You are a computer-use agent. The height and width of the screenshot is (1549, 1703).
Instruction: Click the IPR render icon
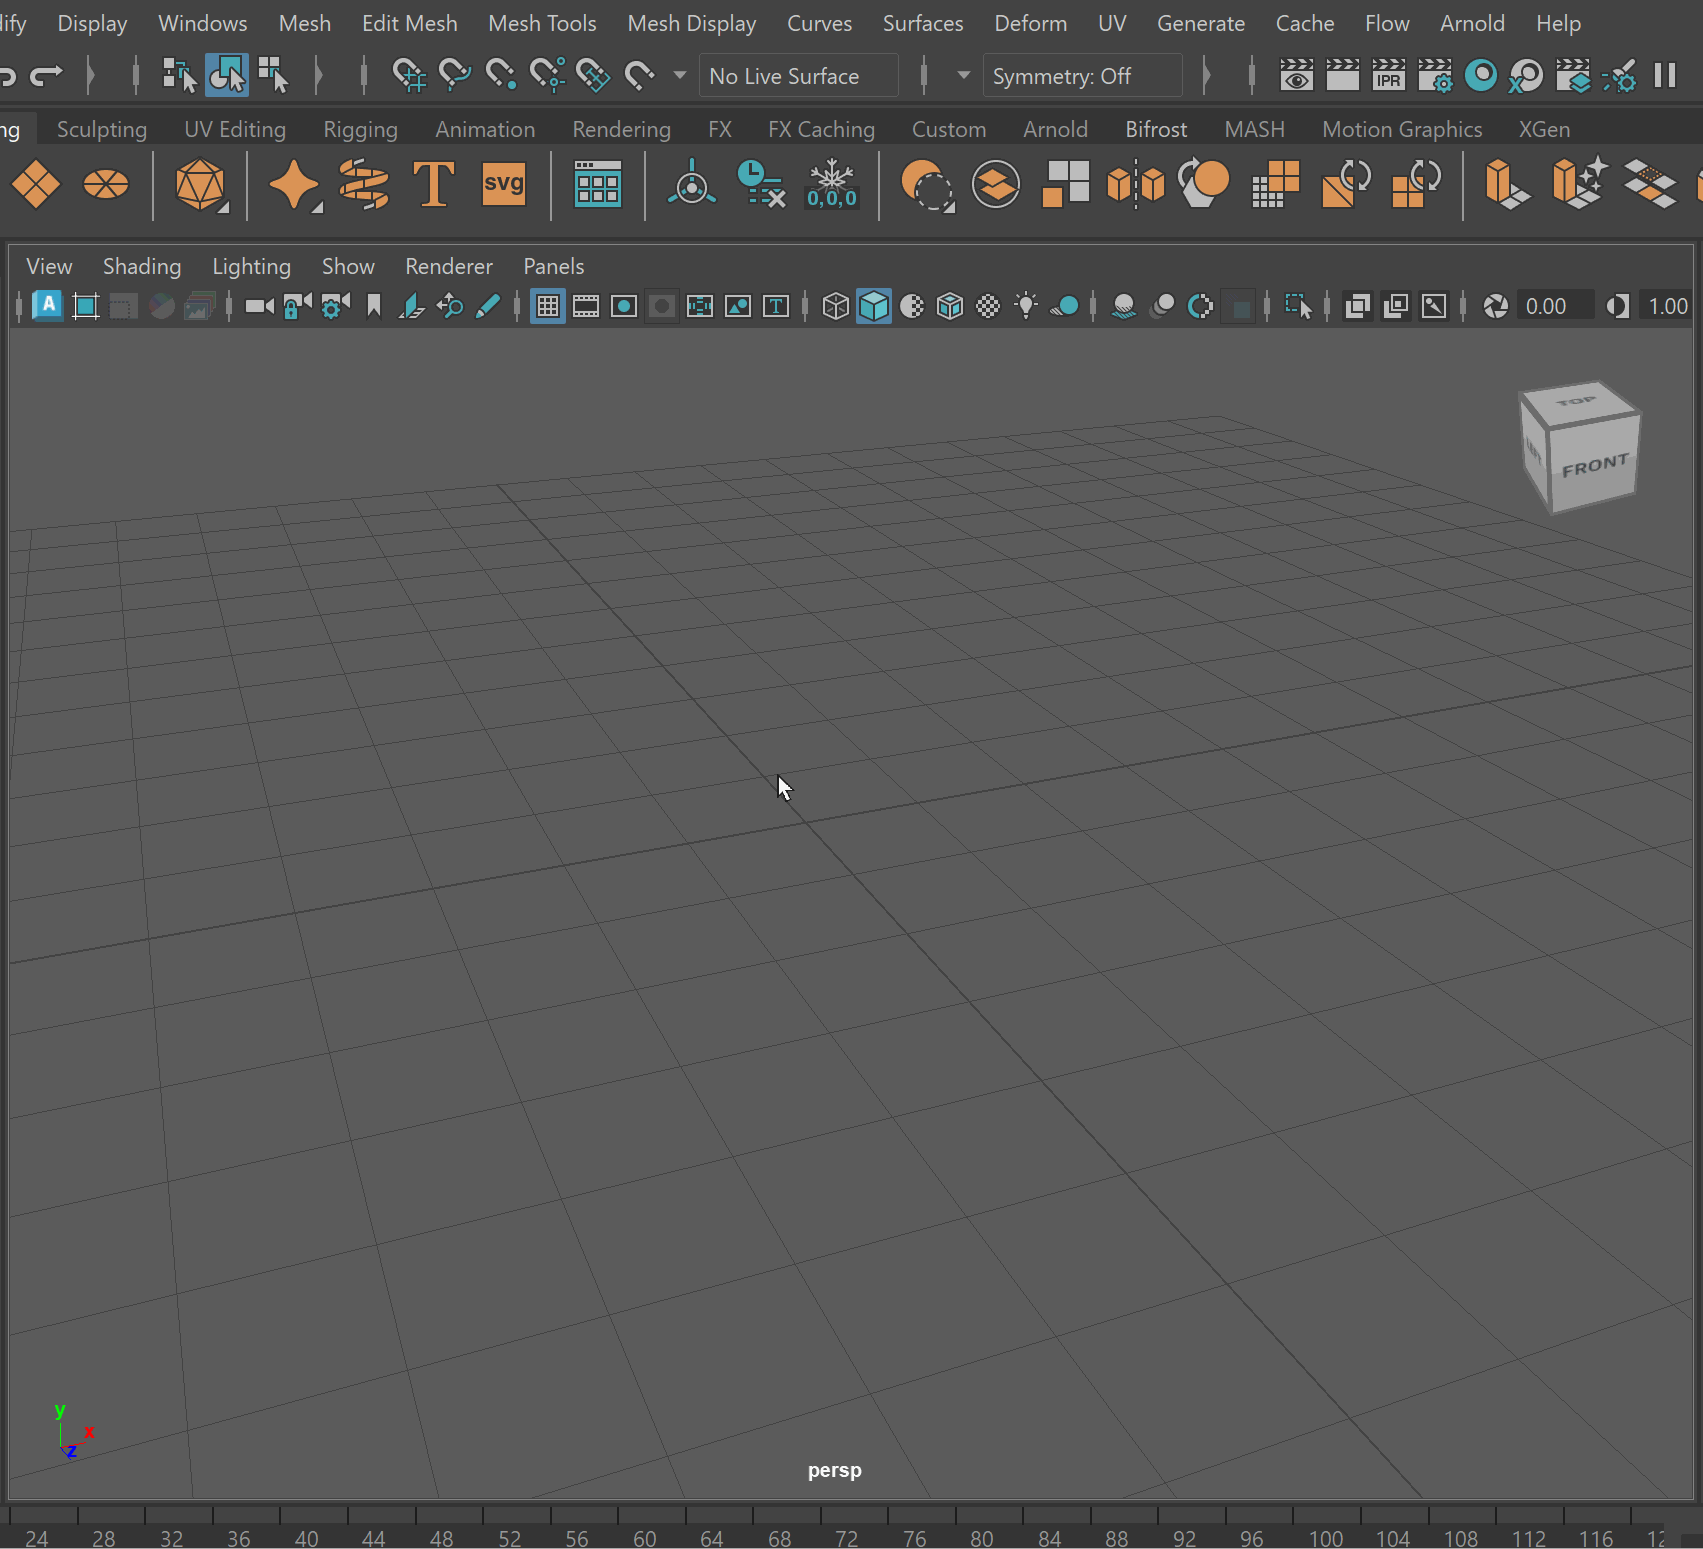click(1388, 76)
